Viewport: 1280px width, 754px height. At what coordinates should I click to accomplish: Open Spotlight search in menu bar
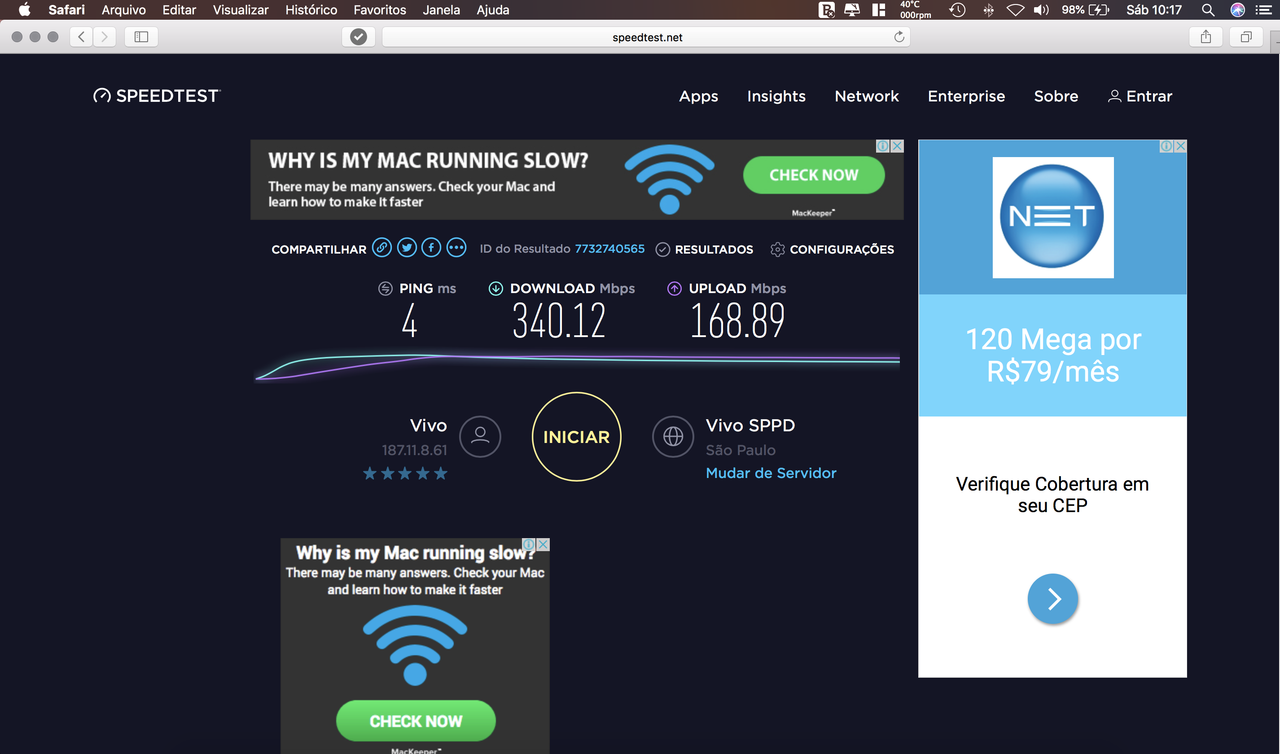[x=1208, y=10]
